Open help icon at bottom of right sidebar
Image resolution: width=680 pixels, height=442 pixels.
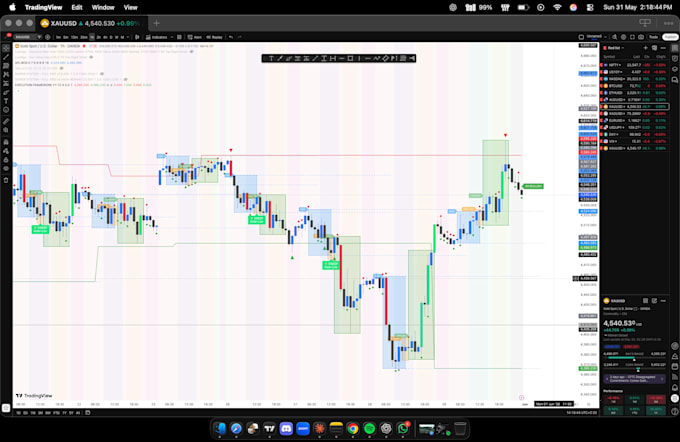point(675,411)
